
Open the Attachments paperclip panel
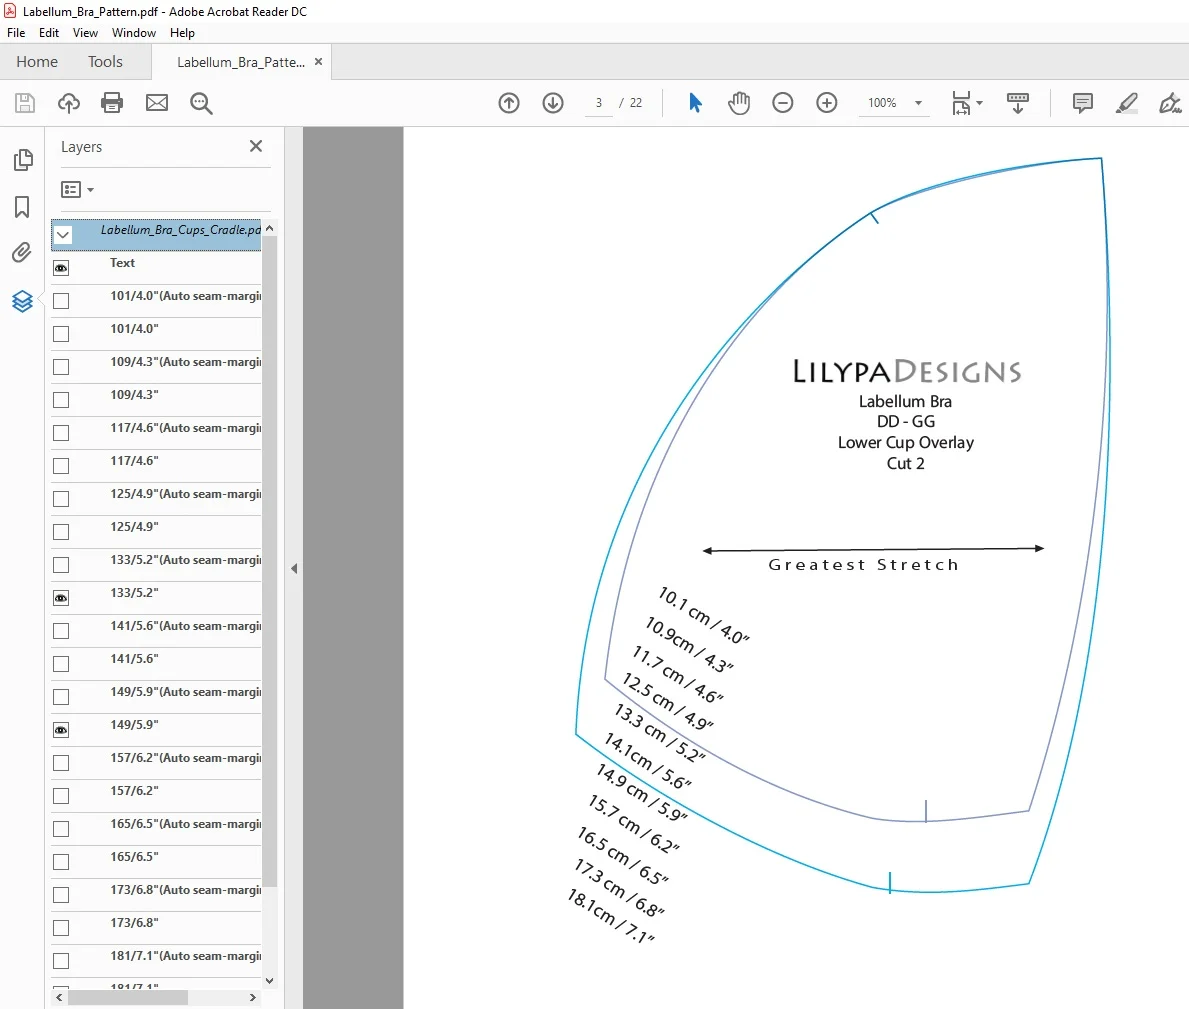click(22, 252)
